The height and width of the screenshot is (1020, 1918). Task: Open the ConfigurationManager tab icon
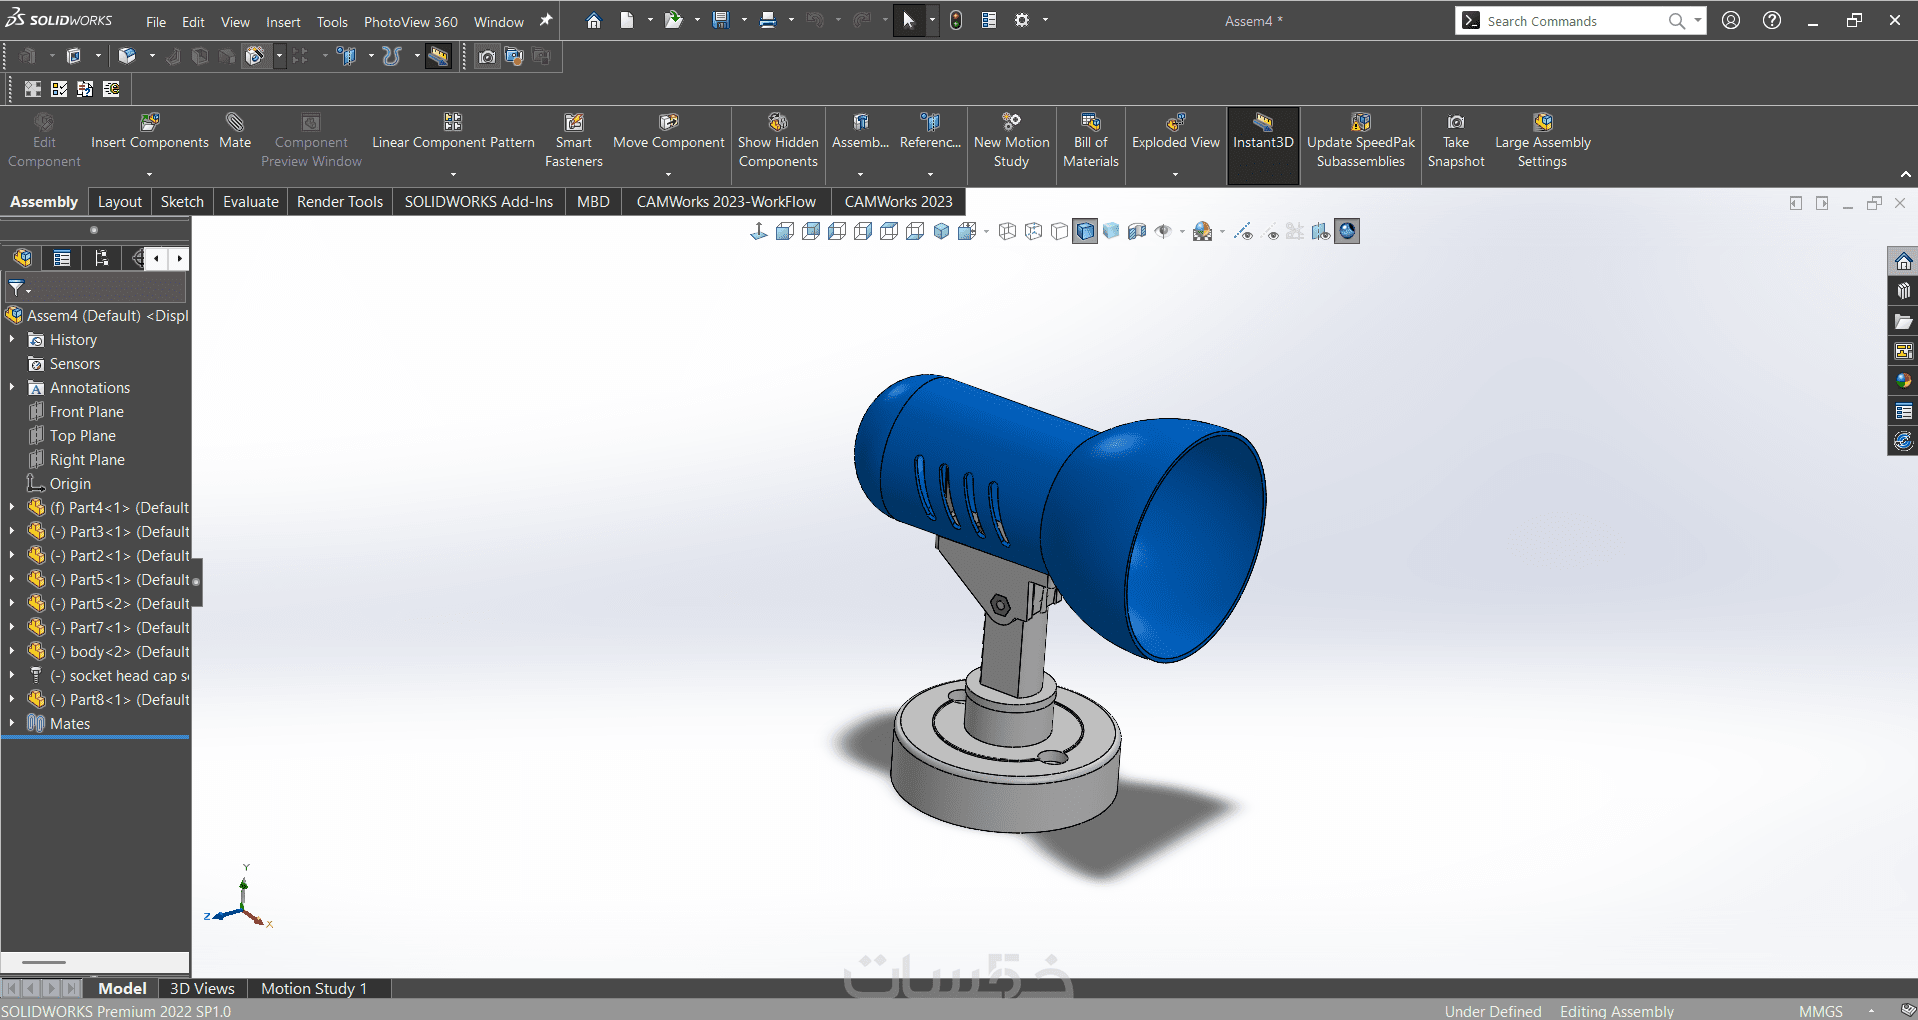[101, 258]
